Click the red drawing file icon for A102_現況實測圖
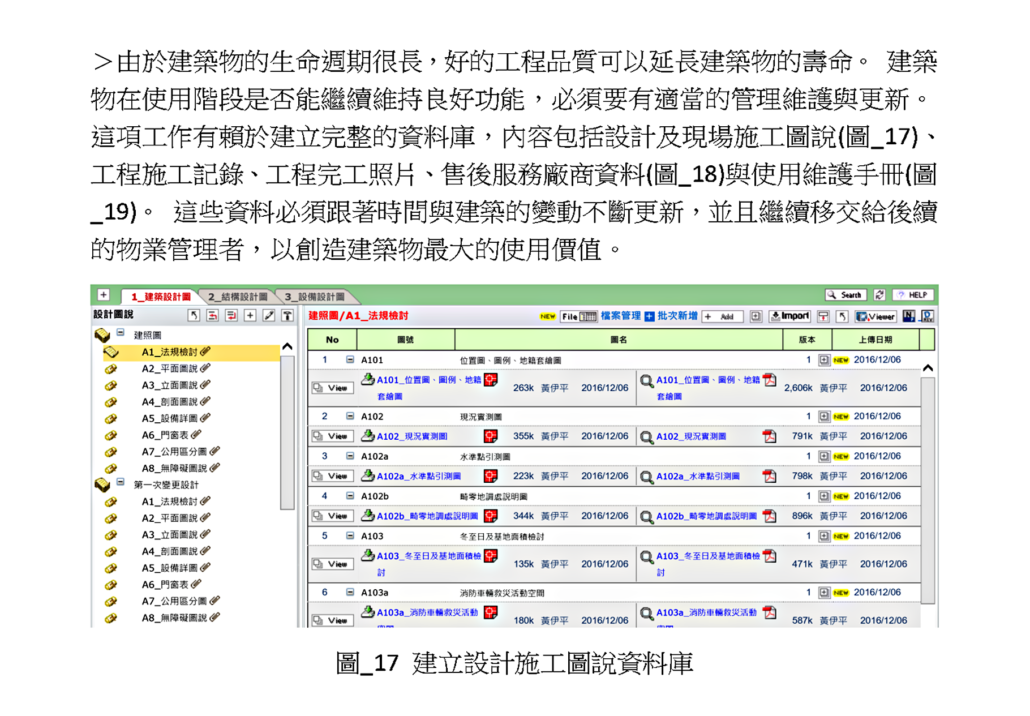Image resolution: width=1030 pixels, height=716 pixels. (490, 436)
